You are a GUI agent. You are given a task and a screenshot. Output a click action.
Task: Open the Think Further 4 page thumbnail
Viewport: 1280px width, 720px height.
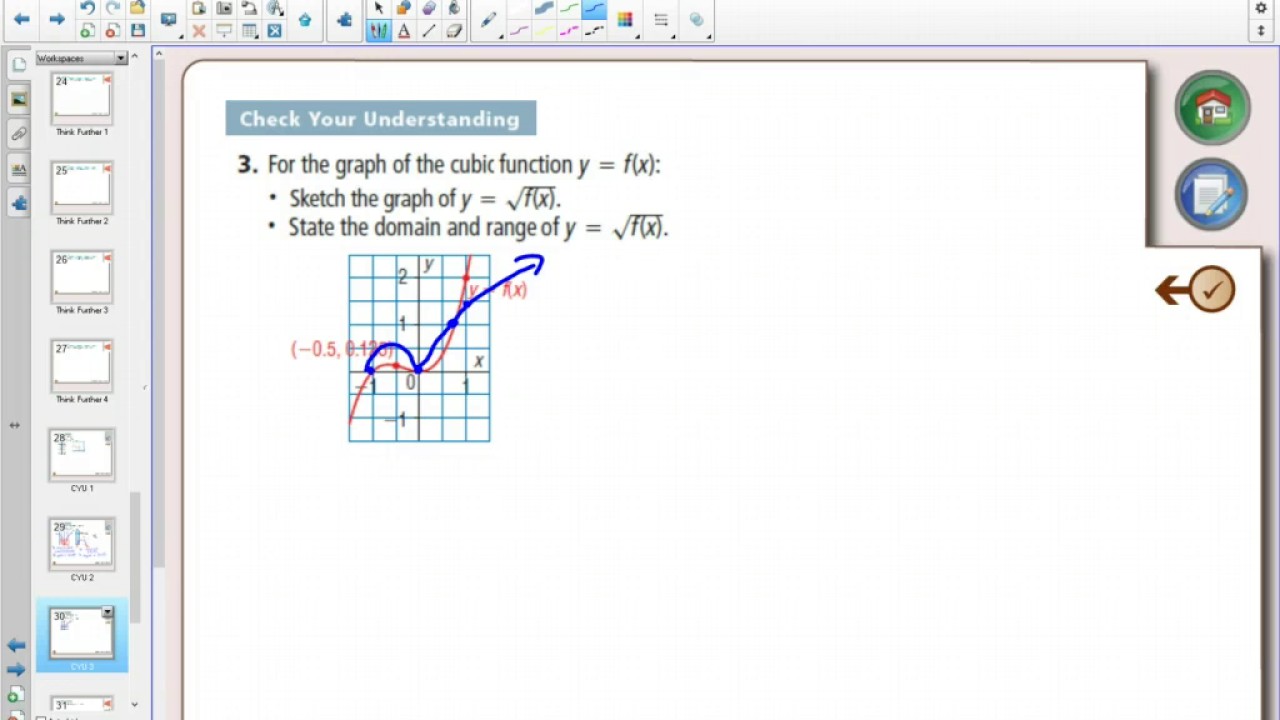(x=82, y=367)
